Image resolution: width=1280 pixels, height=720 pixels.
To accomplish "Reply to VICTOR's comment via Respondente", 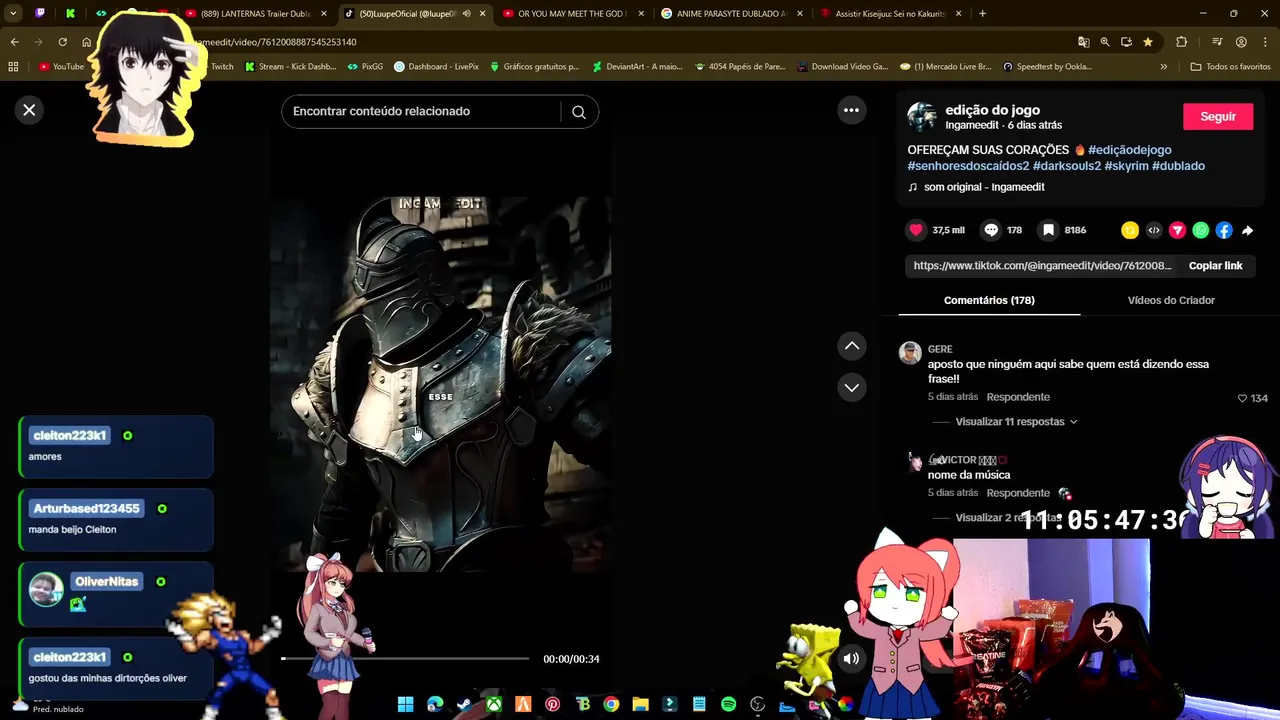I will (x=1018, y=493).
